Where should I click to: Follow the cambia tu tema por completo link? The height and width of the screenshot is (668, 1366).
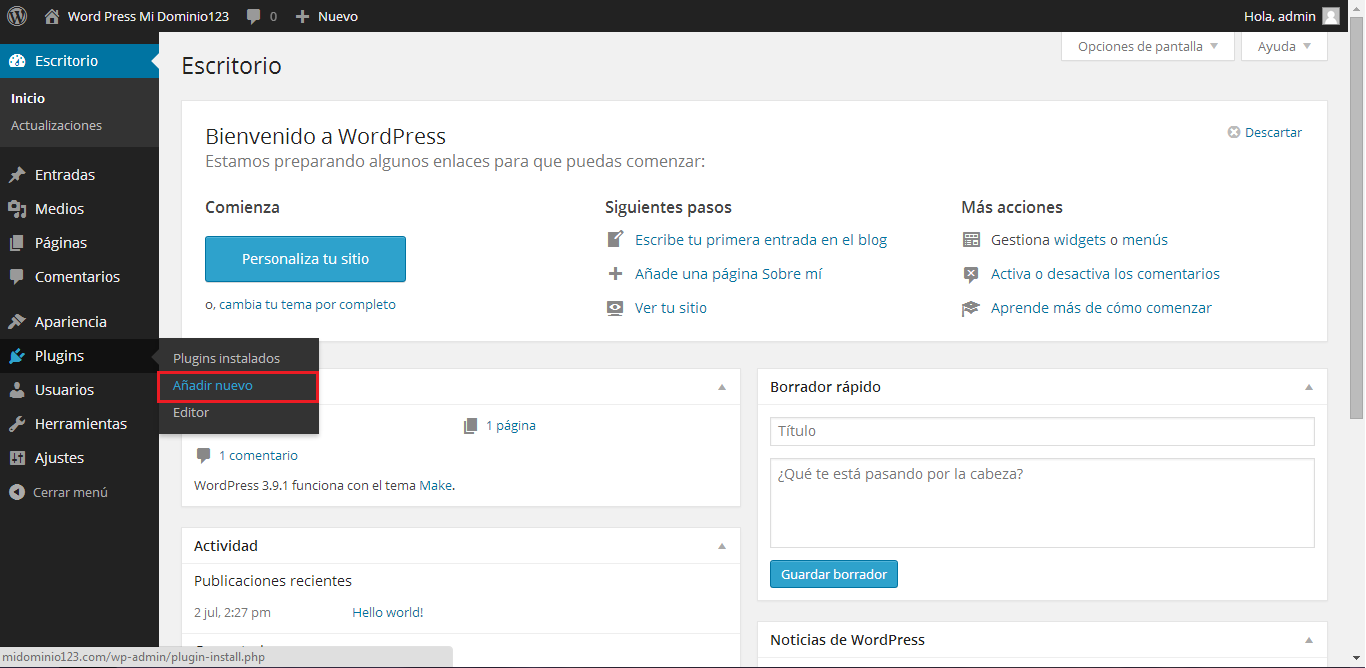pyautogui.click(x=307, y=305)
